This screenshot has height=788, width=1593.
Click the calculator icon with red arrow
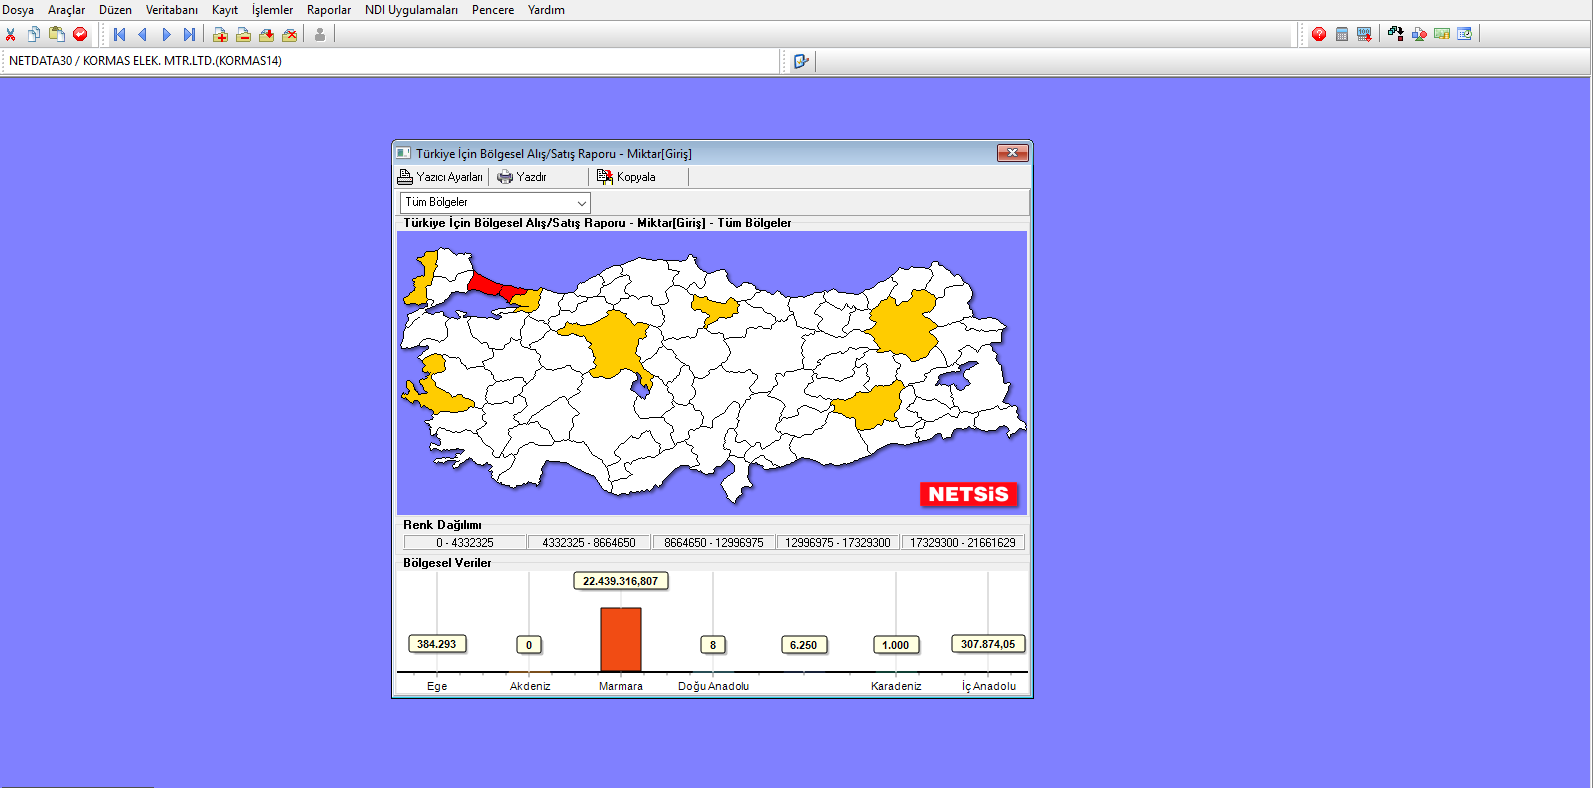1364,34
